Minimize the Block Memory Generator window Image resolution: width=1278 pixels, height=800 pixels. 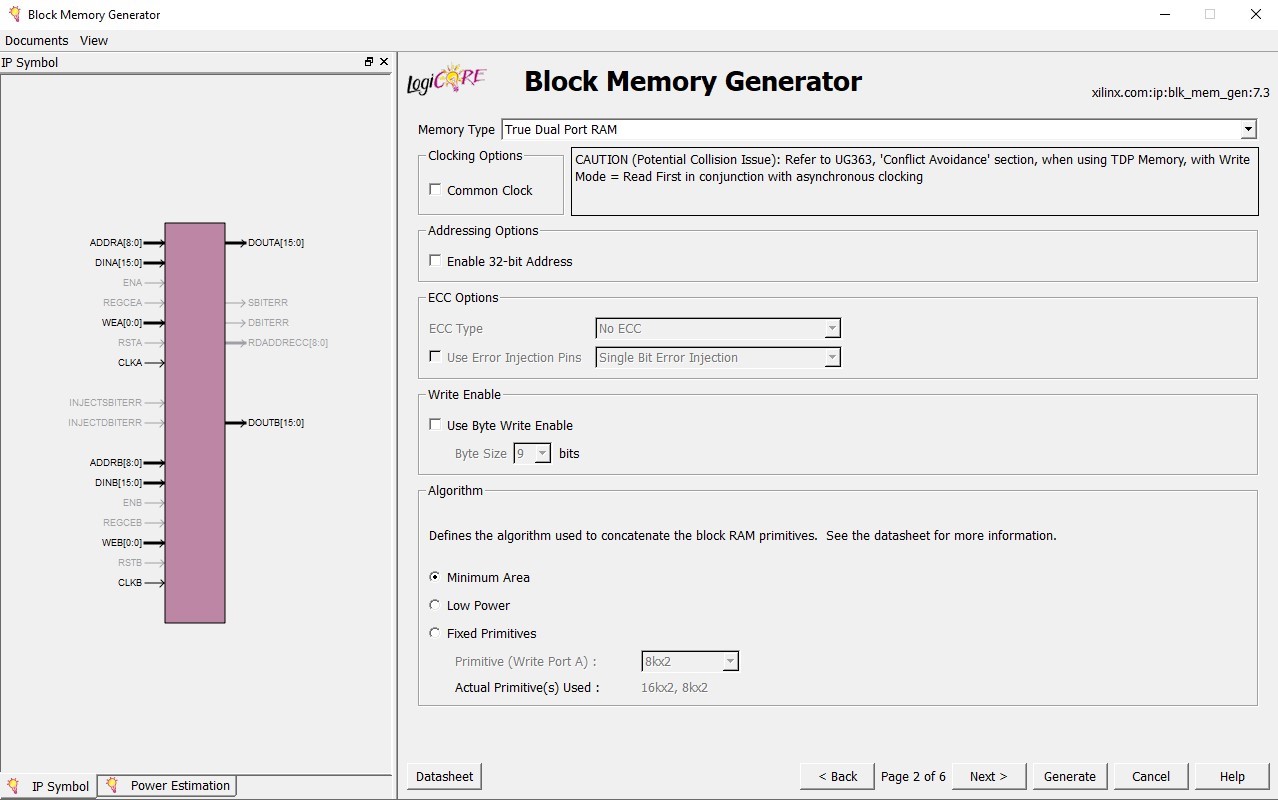pos(1164,14)
